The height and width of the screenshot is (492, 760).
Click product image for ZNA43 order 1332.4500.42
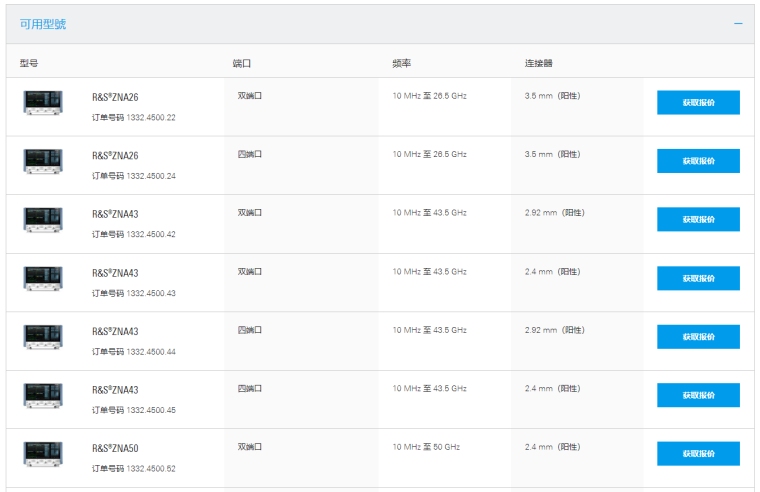pyautogui.click(x=43, y=220)
